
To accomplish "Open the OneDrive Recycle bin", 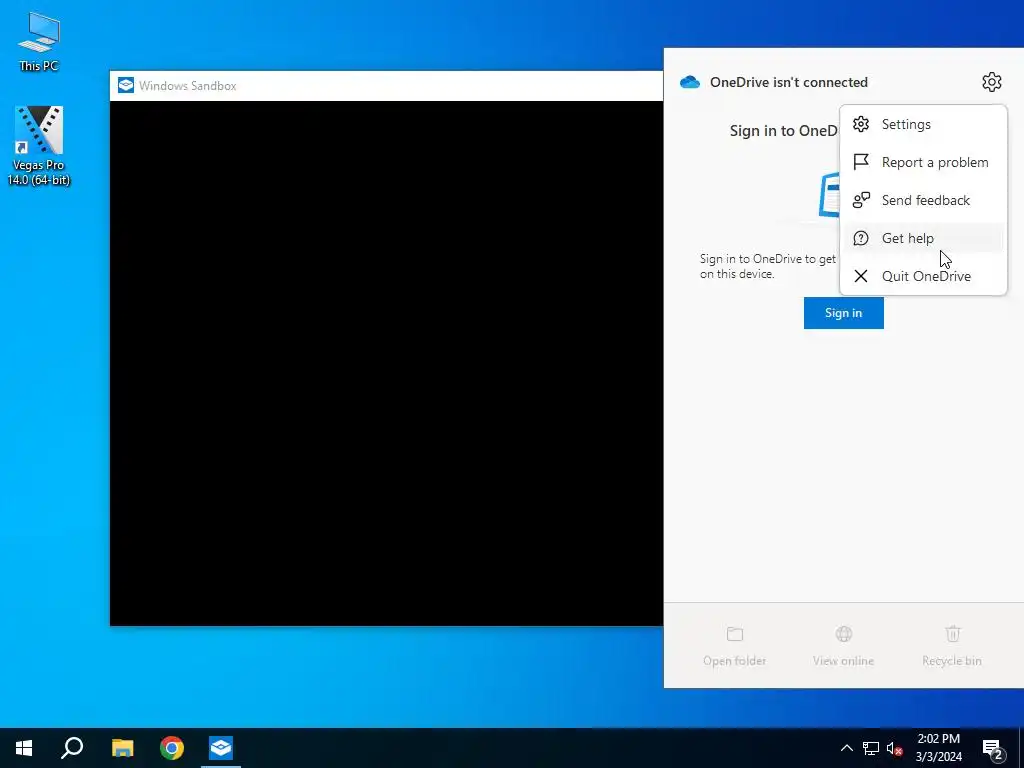I will [x=952, y=646].
